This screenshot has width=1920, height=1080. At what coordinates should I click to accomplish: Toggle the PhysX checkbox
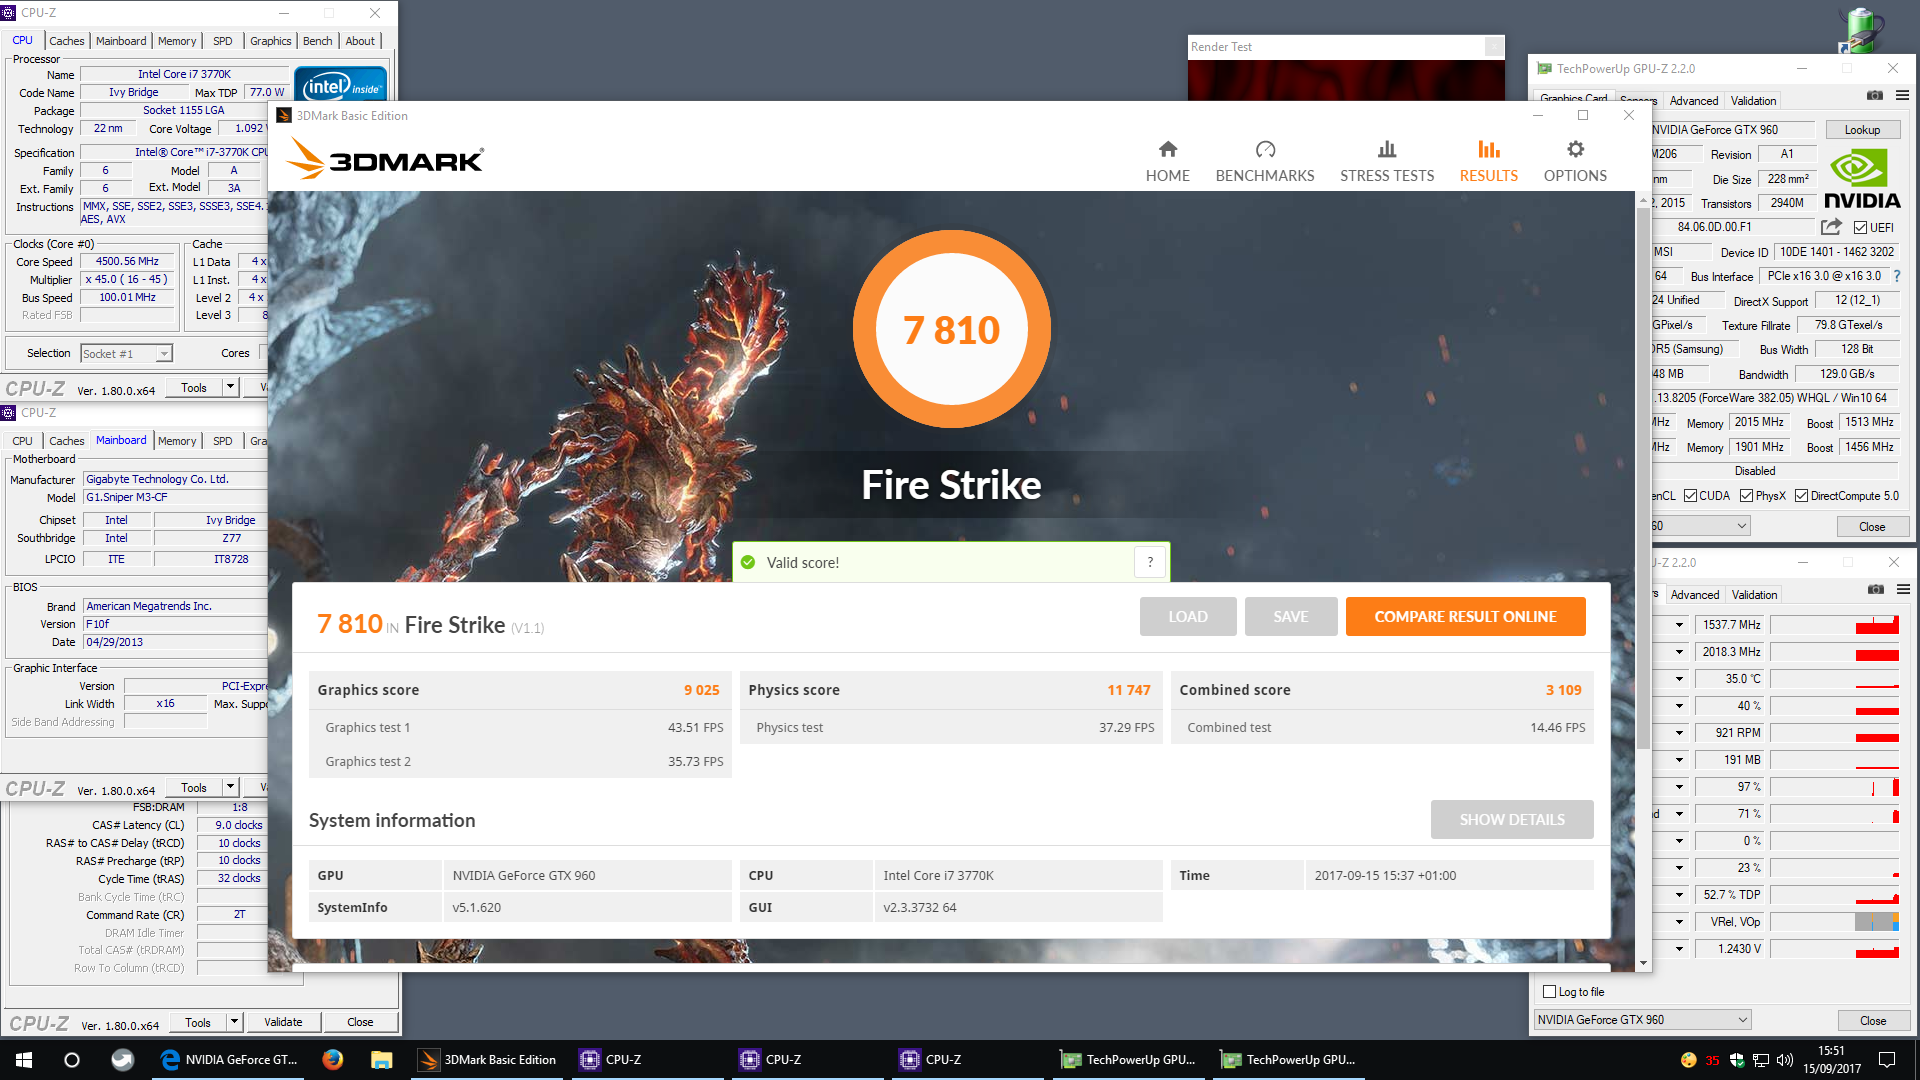click(x=1746, y=496)
